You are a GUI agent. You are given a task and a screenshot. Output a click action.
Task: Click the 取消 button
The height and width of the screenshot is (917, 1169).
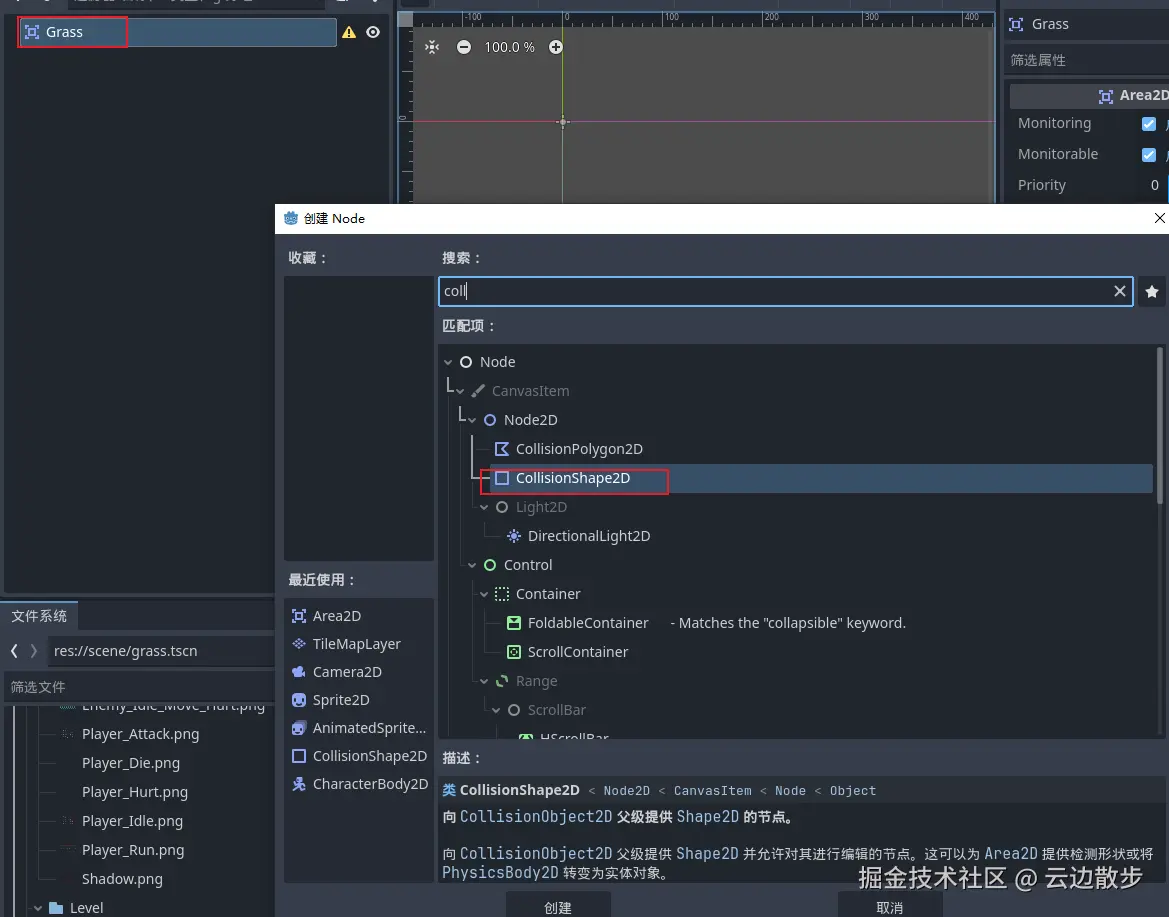[889, 907]
